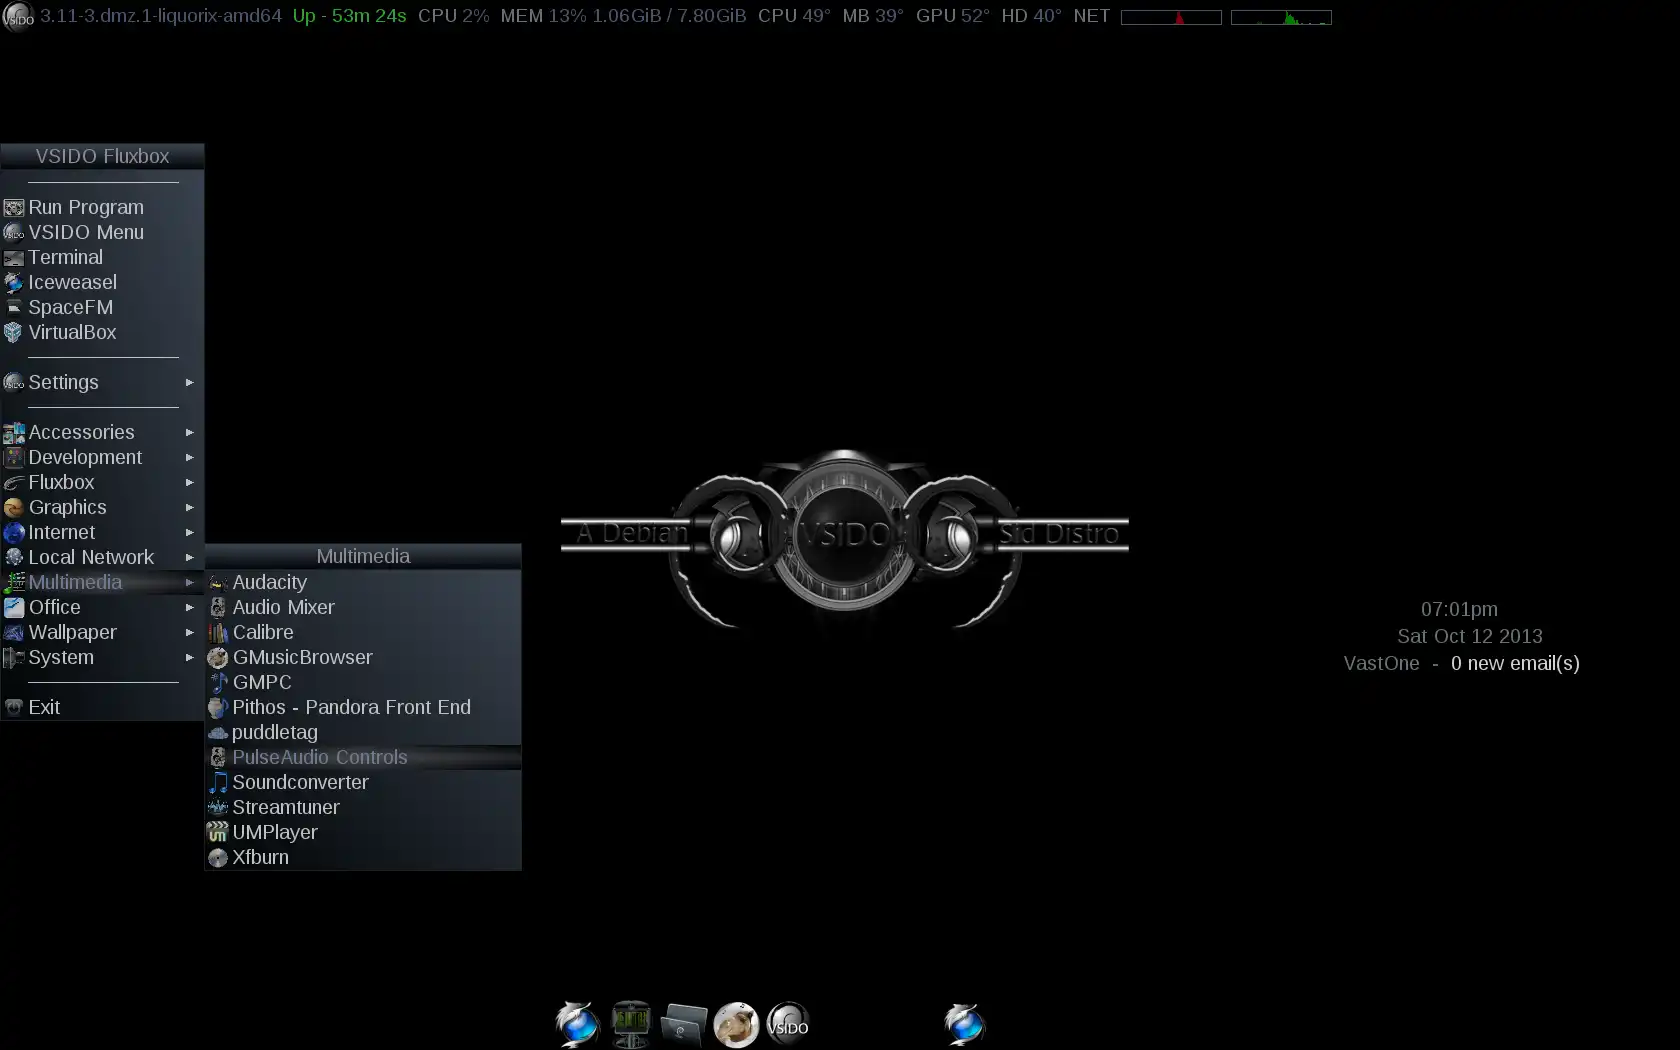This screenshot has width=1680, height=1050.
Task: Expand the Settings submenu arrow
Action: pyautogui.click(x=189, y=382)
